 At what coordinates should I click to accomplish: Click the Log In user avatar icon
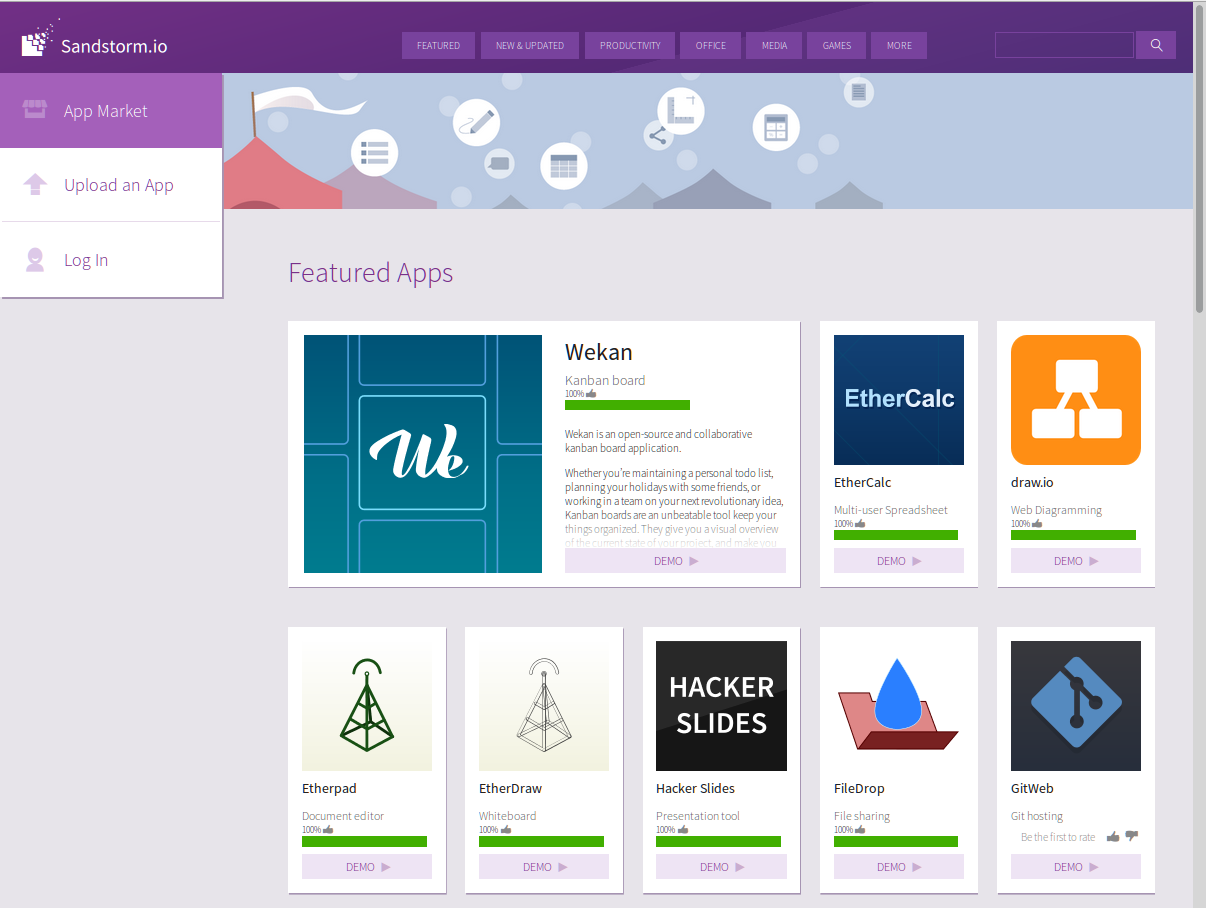(35, 260)
